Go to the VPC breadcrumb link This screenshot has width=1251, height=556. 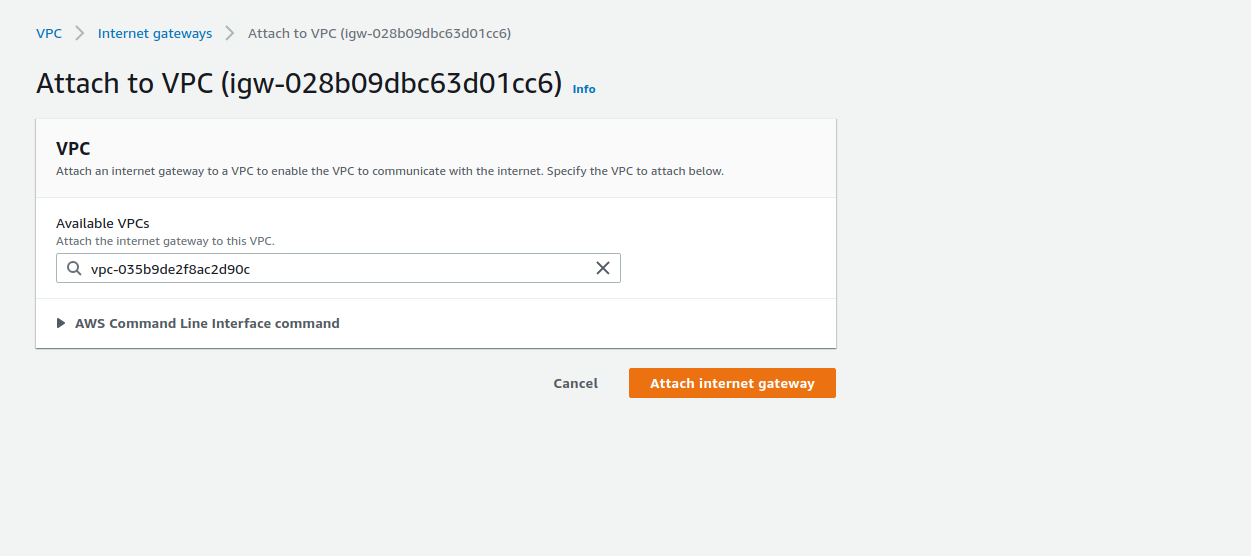pos(49,33)
